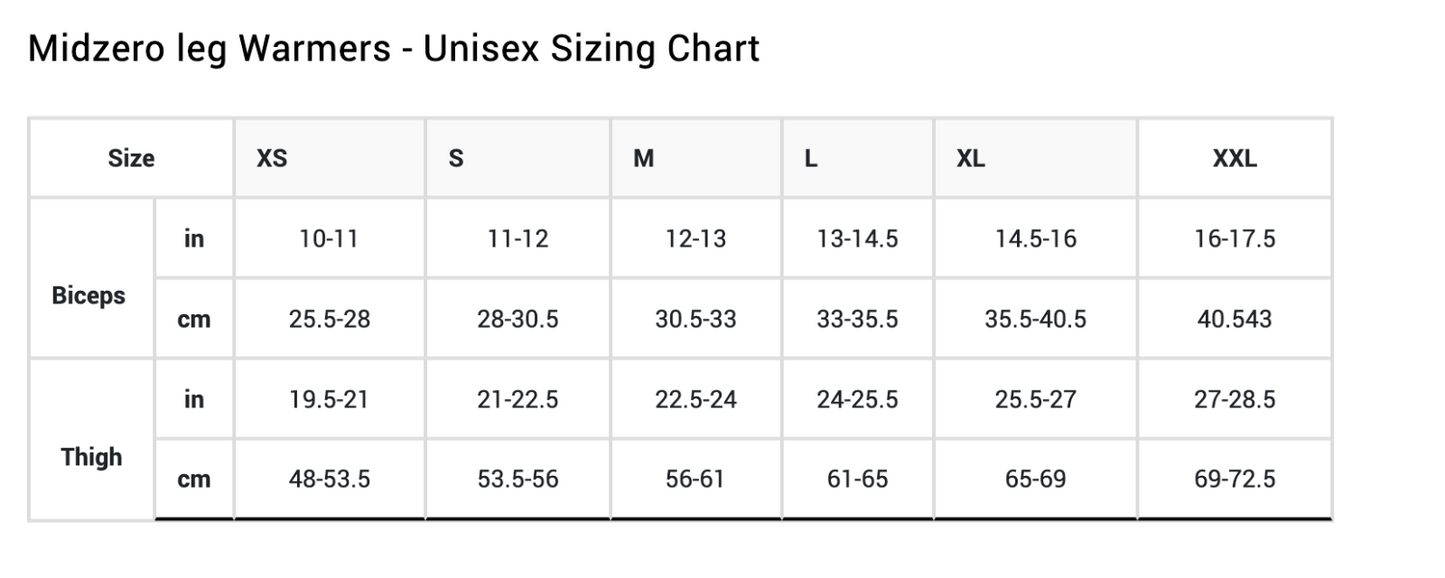1445x578 pixels.
Task: Select the M column header
Action: tap(644, 158)
